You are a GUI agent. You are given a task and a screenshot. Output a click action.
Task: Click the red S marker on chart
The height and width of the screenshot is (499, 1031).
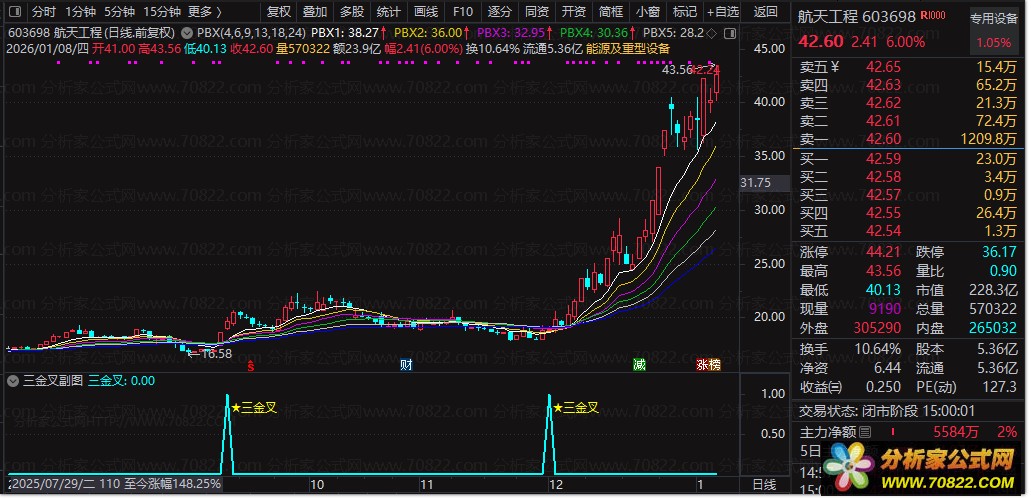click(x=250, y=366)
